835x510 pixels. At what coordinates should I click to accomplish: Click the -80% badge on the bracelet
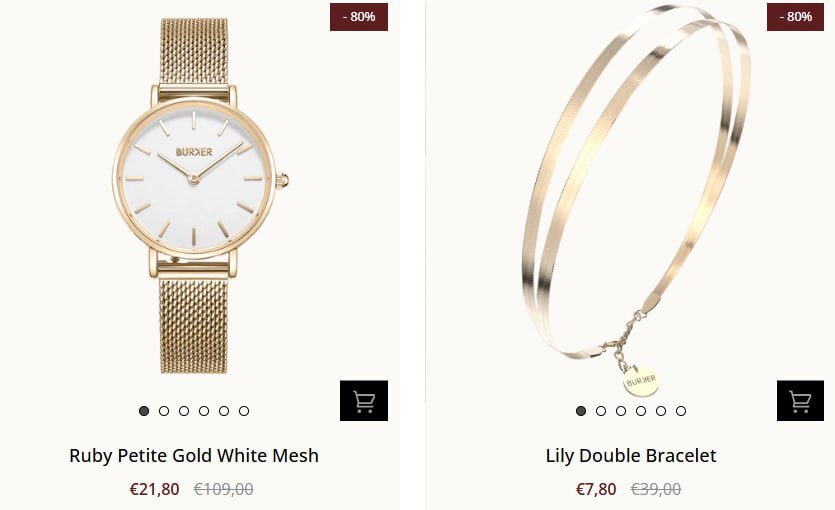[796, 17]
